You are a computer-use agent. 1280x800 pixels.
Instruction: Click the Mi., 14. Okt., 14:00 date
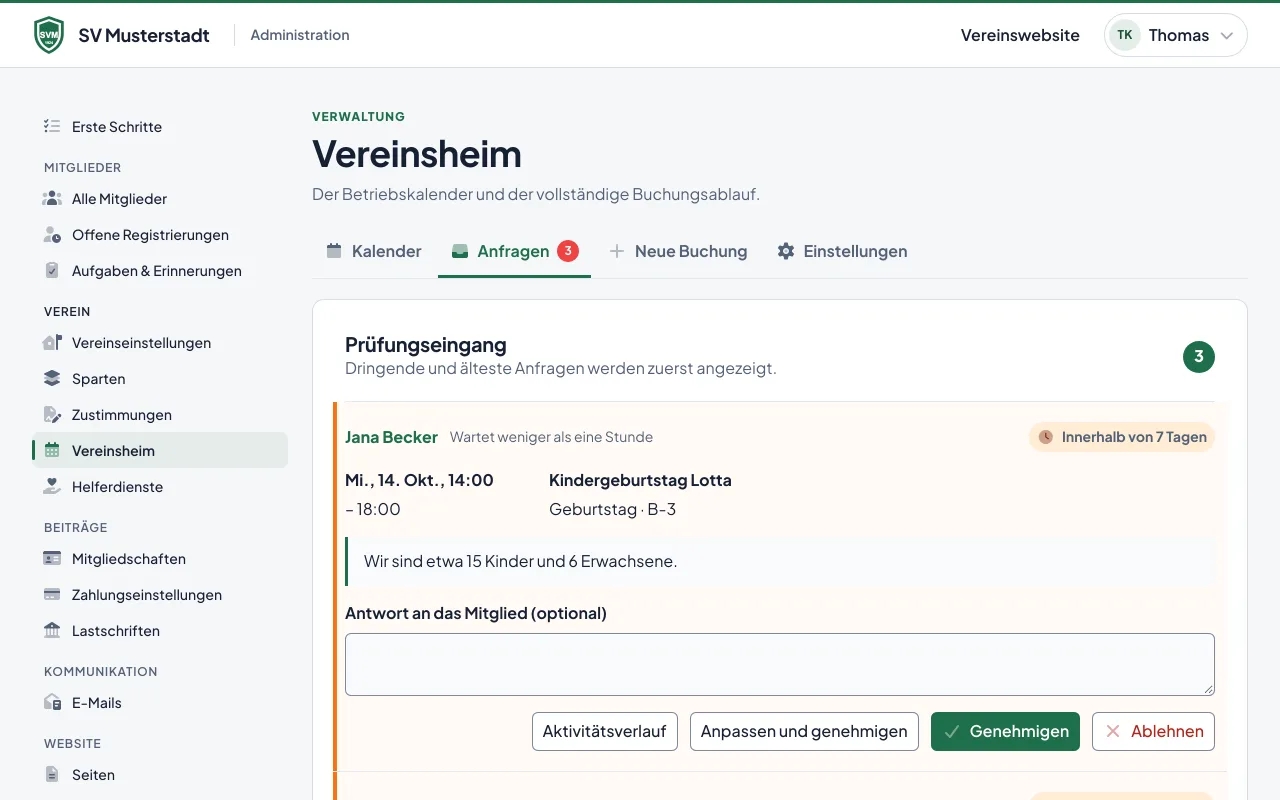419,480
